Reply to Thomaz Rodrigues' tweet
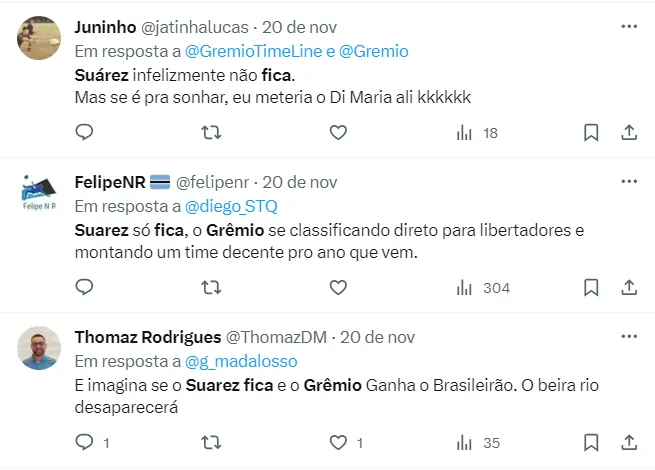 coord(85,442)
